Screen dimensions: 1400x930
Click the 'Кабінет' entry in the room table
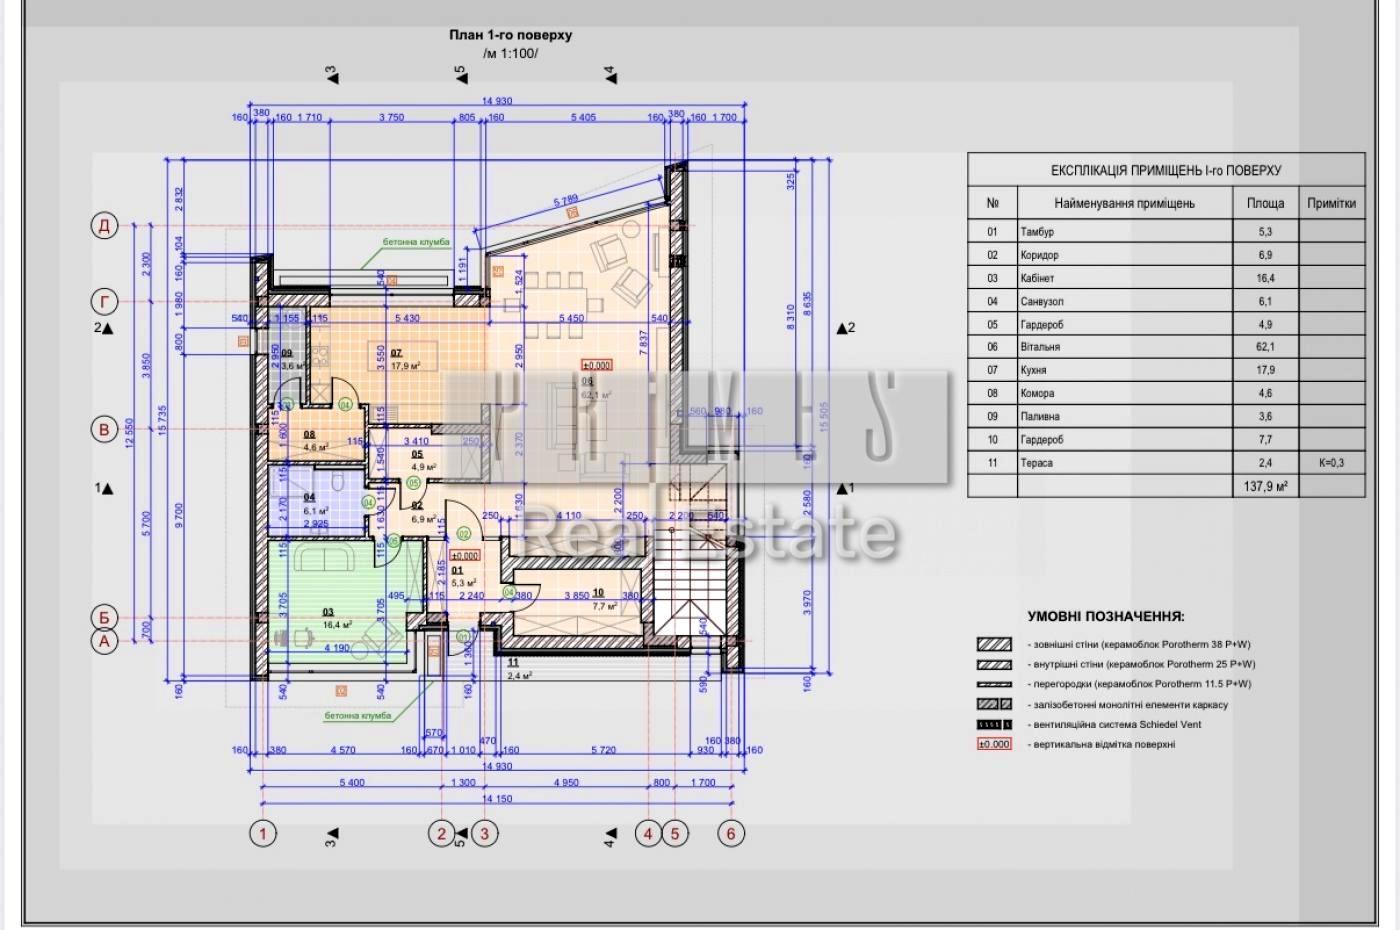pos(1037,278)
